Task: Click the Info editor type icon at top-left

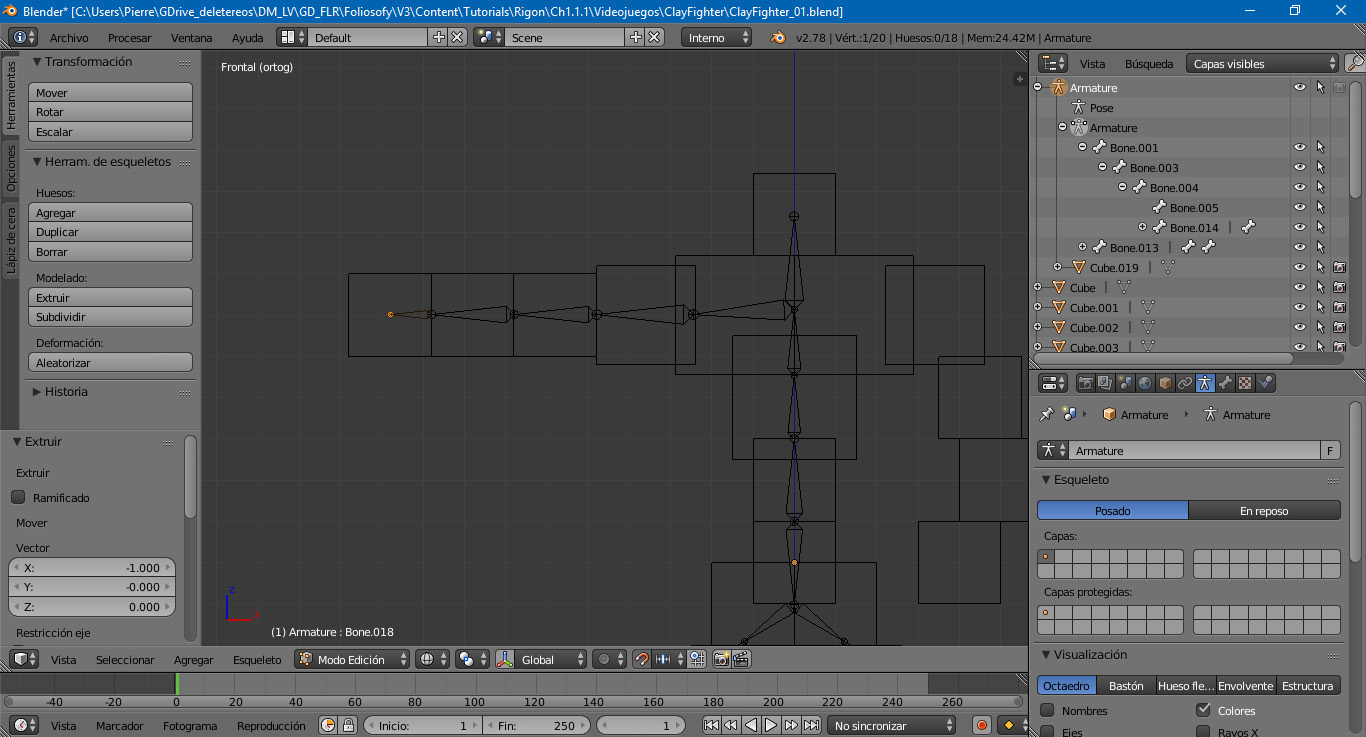Action: coord(24,37)
